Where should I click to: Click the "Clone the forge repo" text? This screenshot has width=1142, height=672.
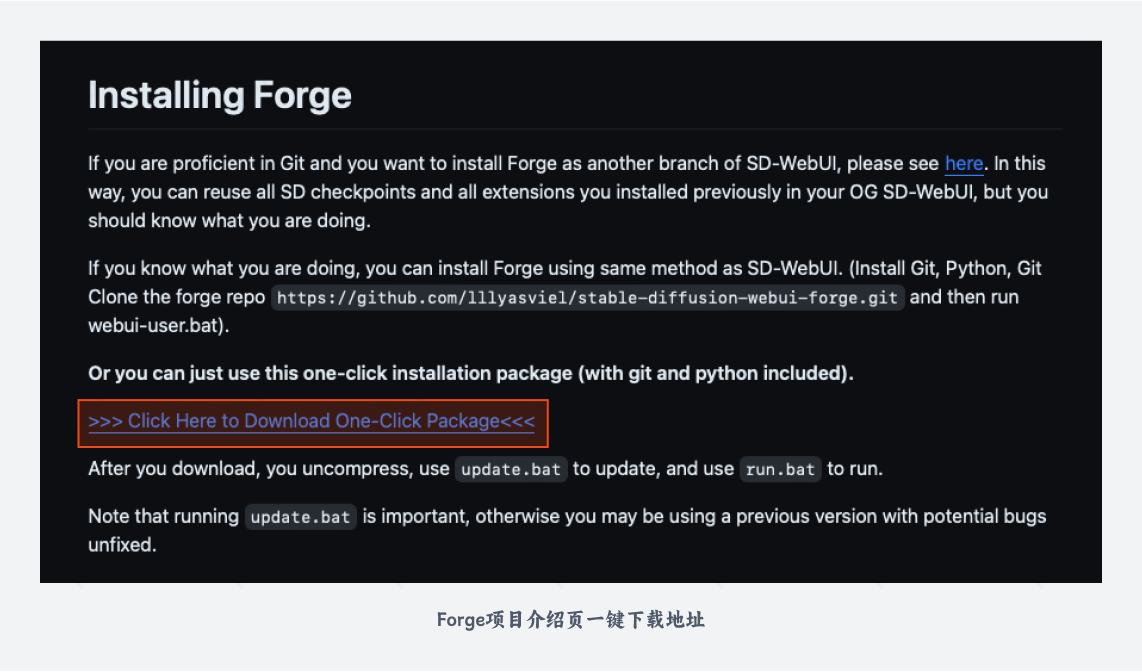pos(176,297)
